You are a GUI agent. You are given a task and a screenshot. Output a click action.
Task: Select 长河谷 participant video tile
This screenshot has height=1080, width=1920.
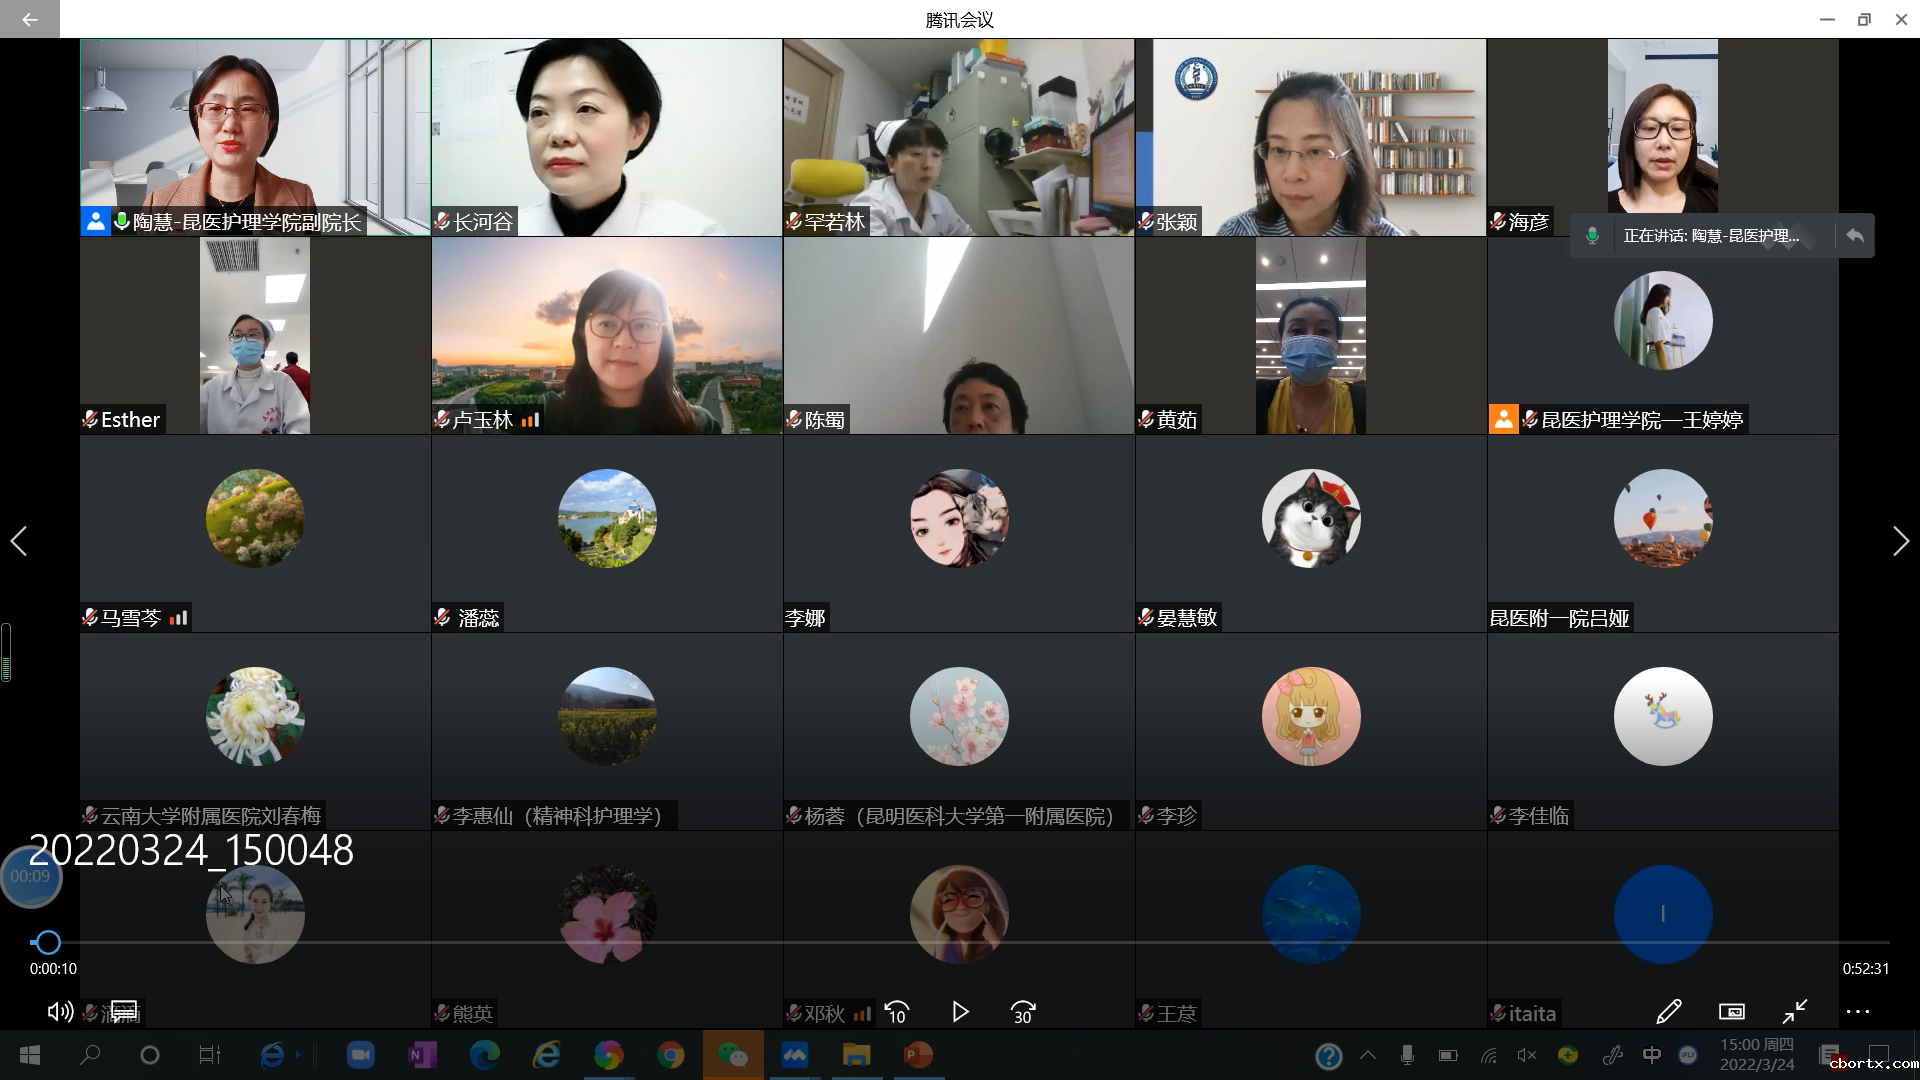pyautogui.click(x=607, y=137)
